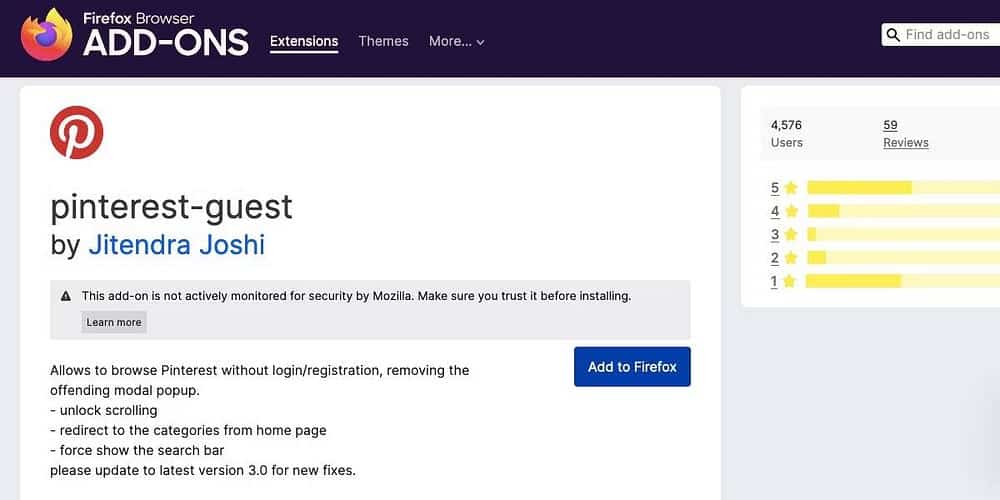Select the rating number 2 link
Screen dimensions: 1000x500
point(774,258)
